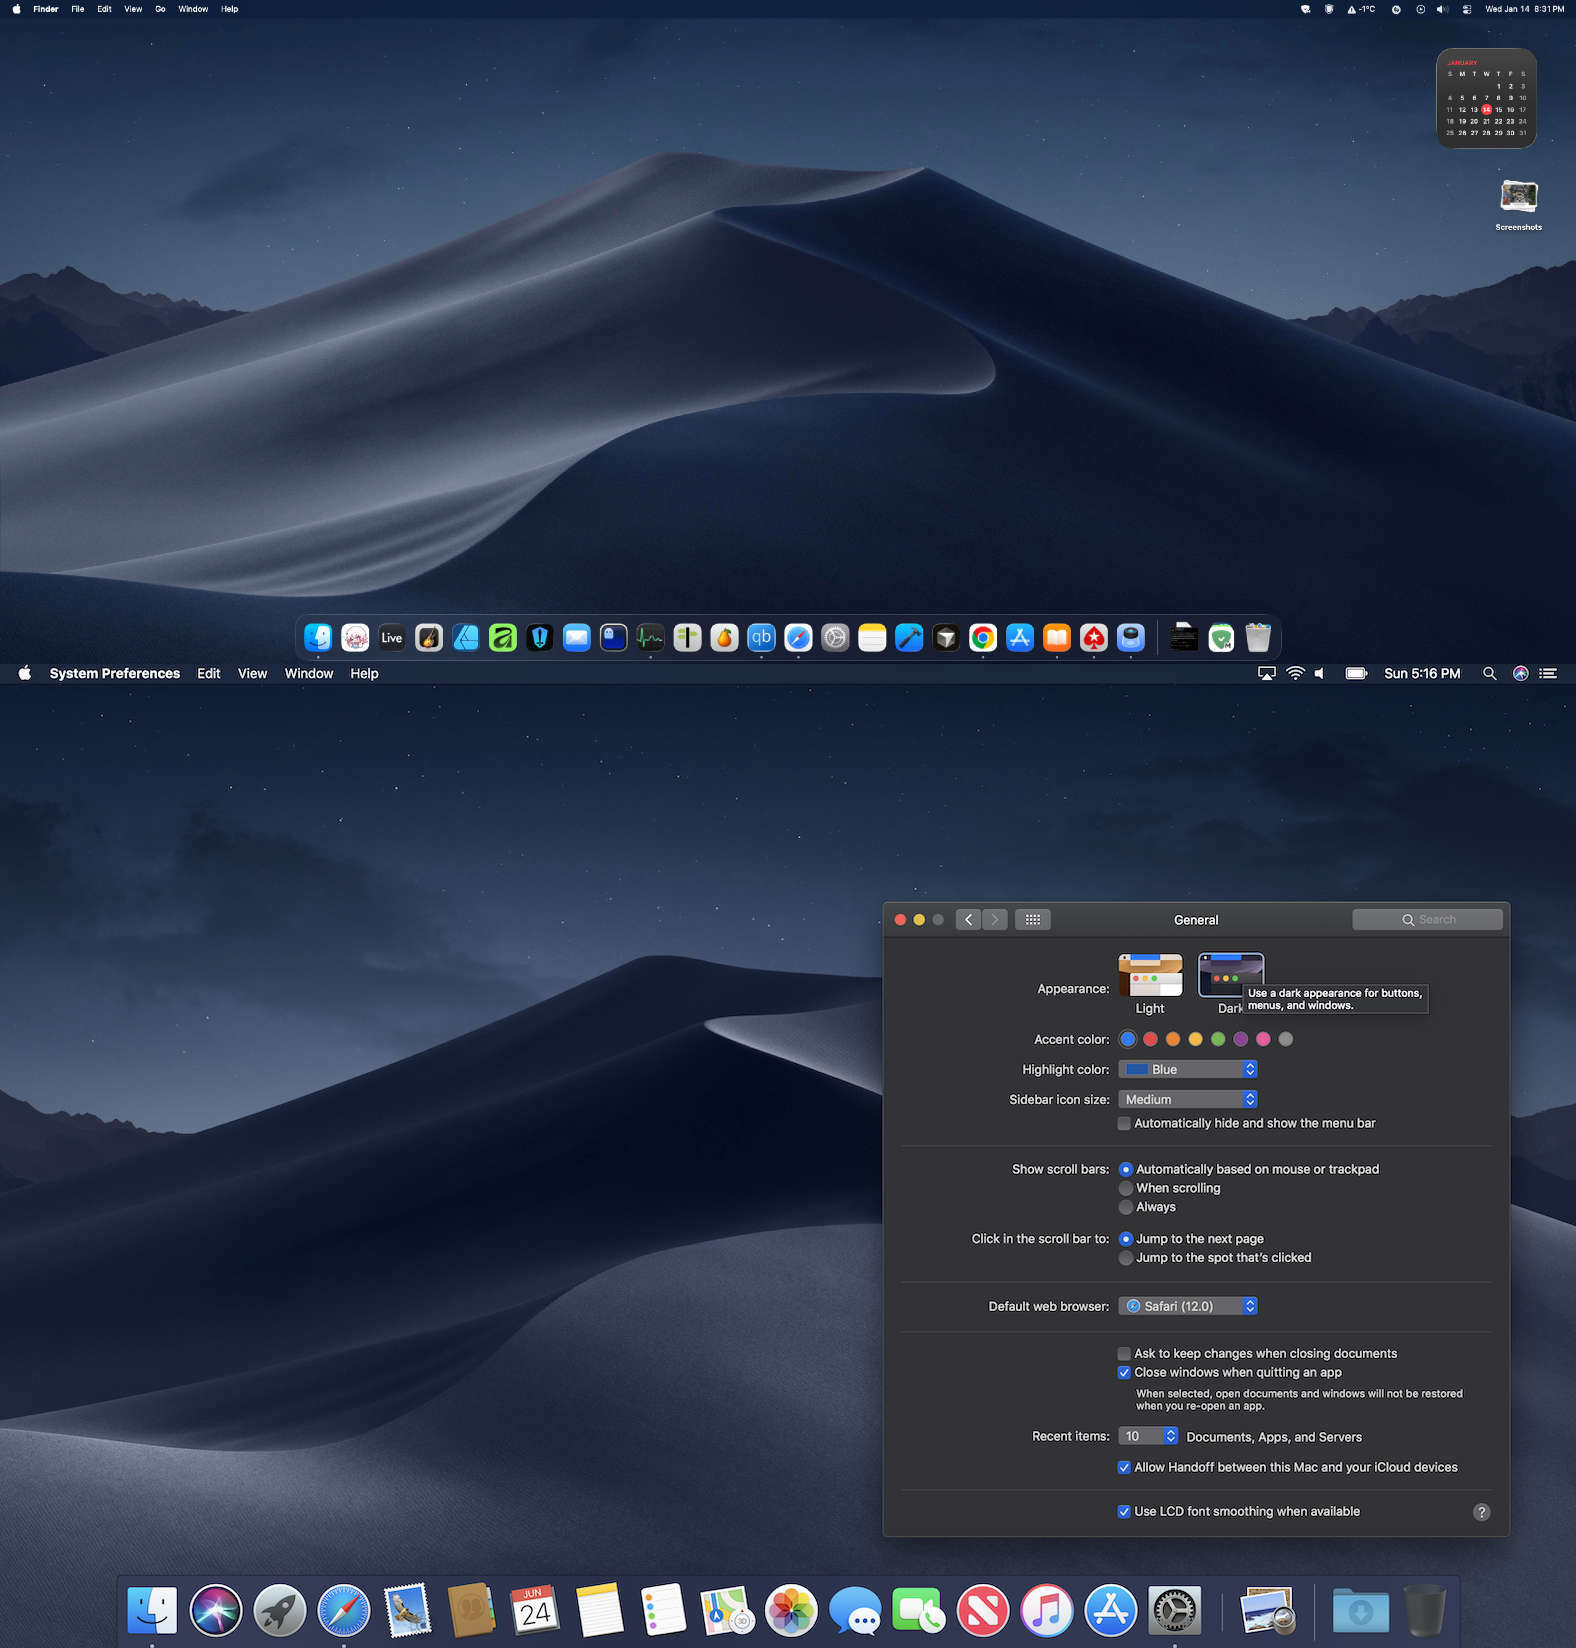The image size is (1576, 1648).
Task: Open Help menu next to System Preferences
Action: (x=364, y=674)
